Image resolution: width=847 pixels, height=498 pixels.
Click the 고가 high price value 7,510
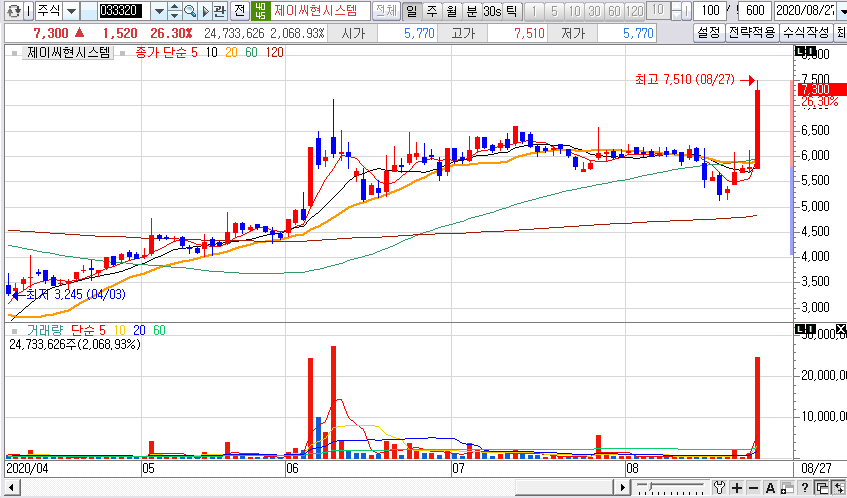pos(529,33)
